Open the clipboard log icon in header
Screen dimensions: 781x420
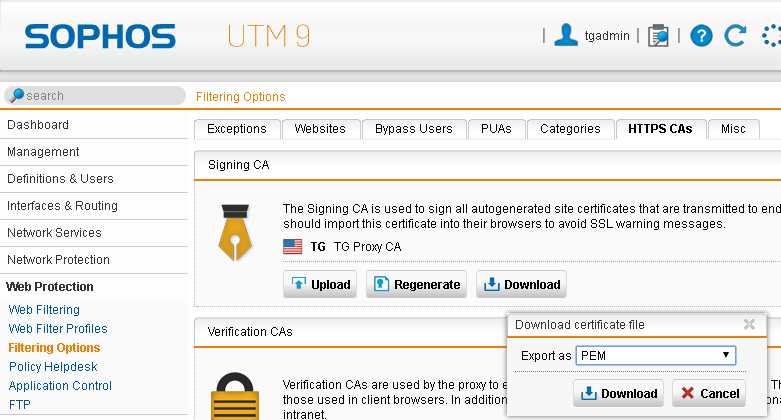point(658,36)
